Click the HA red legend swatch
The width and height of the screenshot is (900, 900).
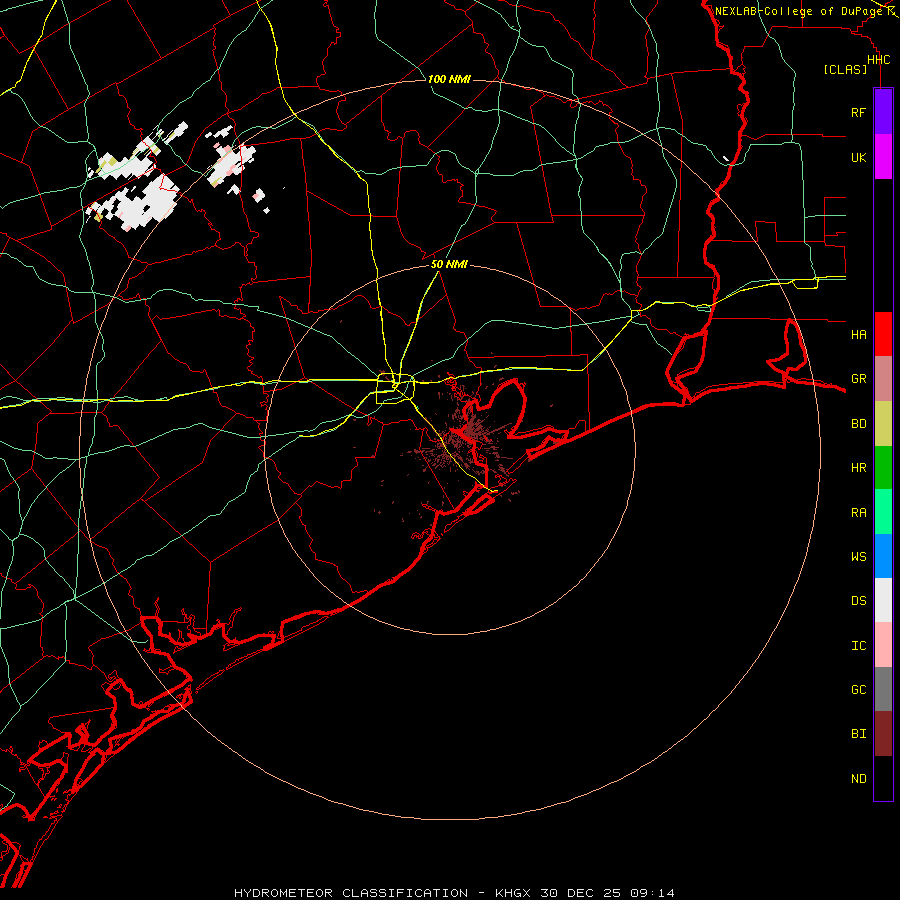tap(883, 334)
